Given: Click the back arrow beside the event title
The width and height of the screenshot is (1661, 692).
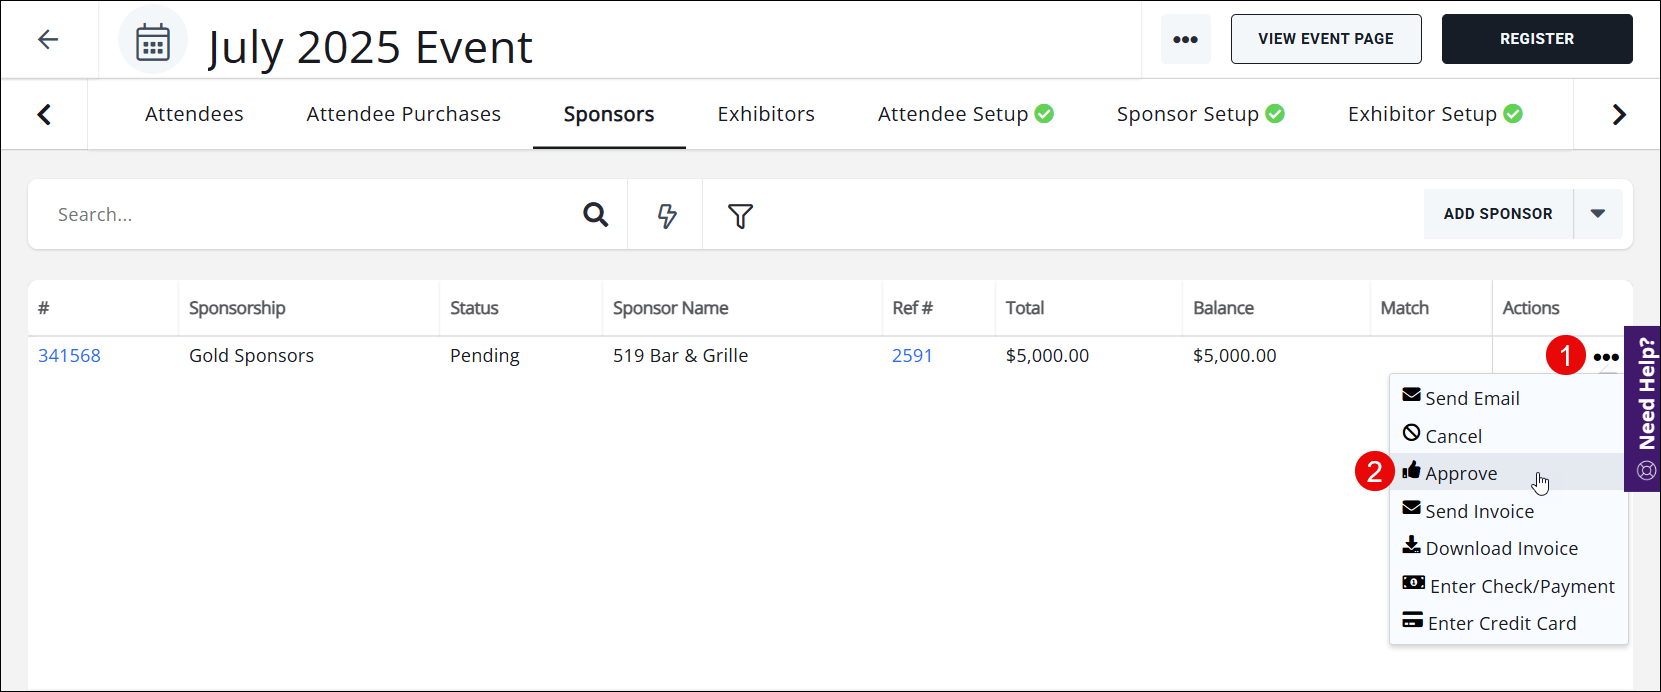Looking at the screenshot, I should coord(47,39).
